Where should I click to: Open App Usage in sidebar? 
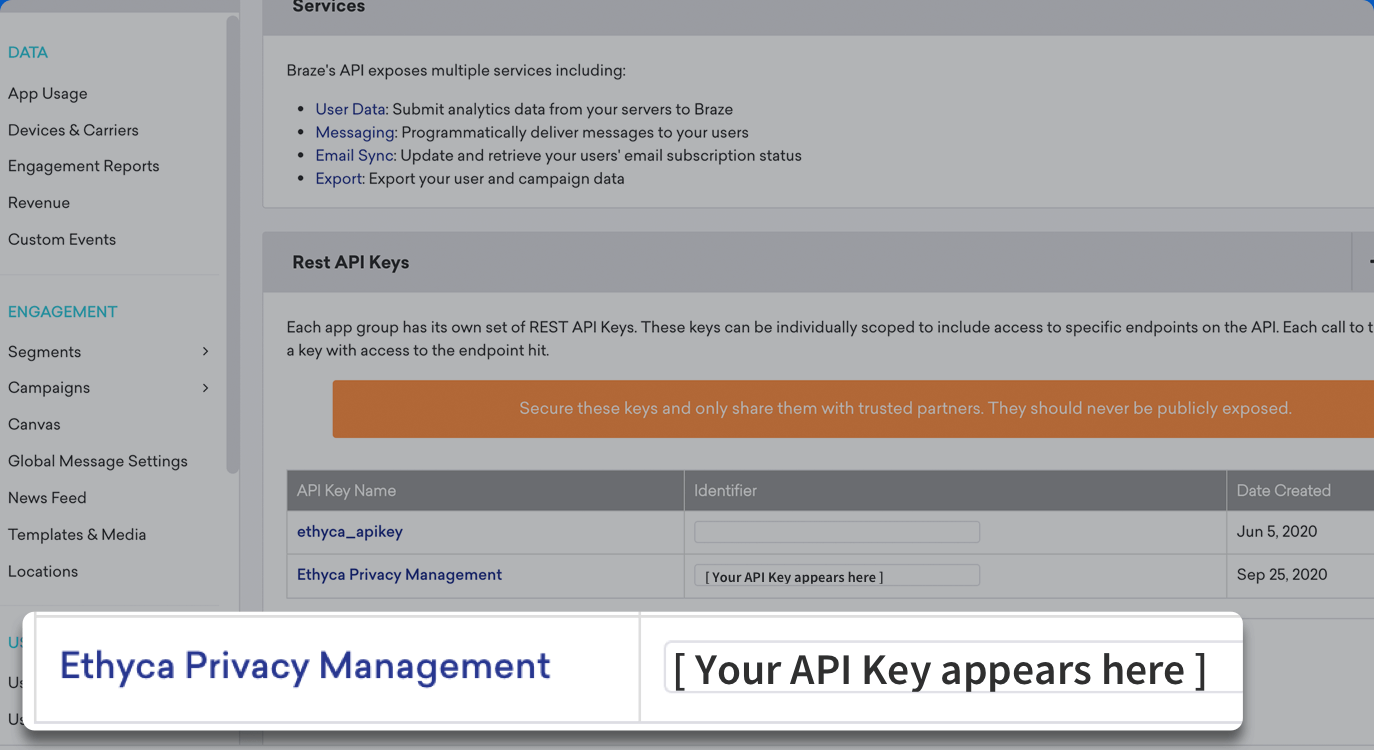[48, 93]
